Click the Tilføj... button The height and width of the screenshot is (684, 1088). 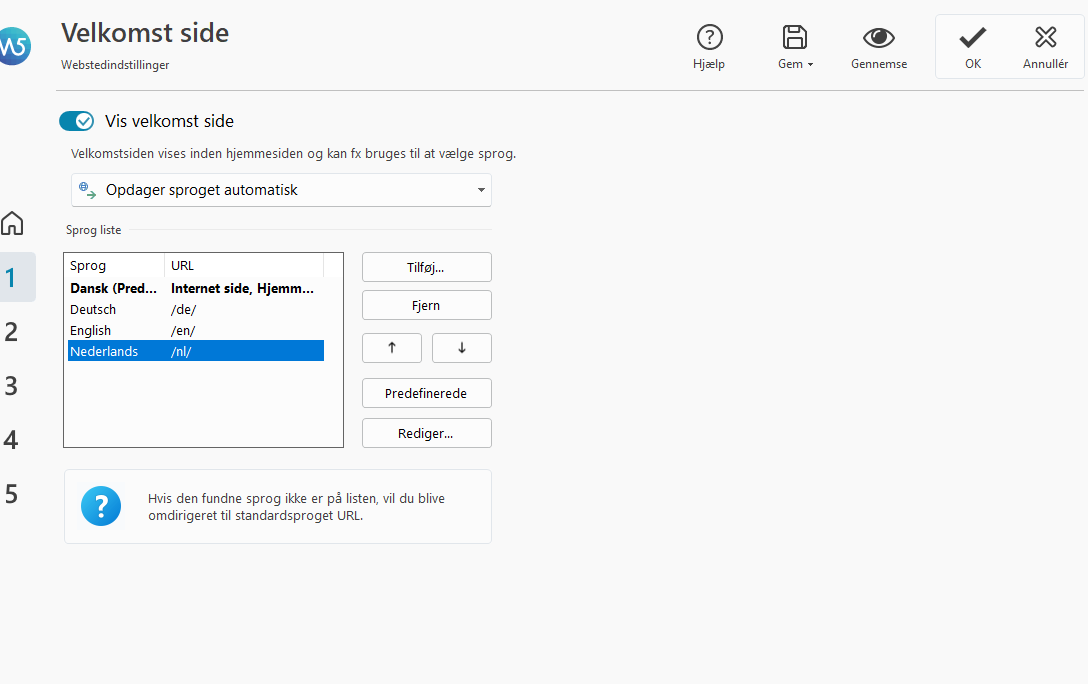coord(426,267)
